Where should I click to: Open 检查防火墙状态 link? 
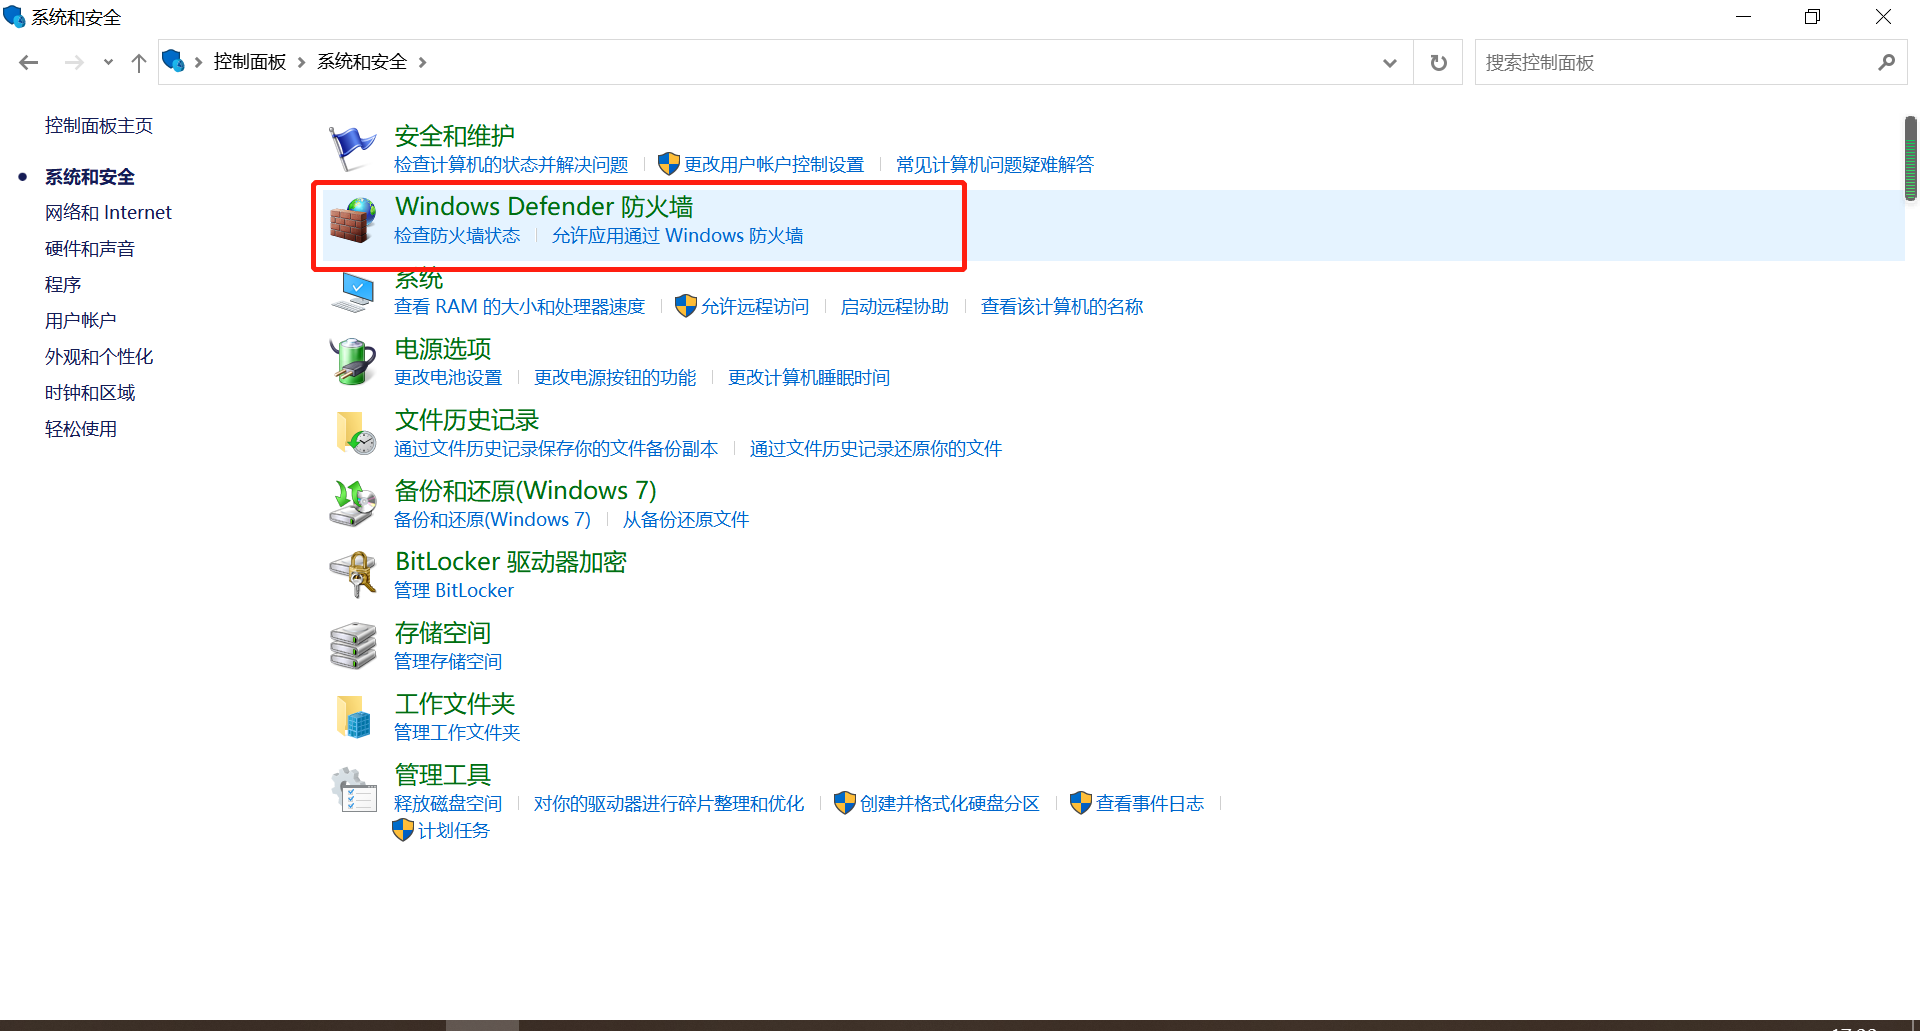click(x=457, y=236)
